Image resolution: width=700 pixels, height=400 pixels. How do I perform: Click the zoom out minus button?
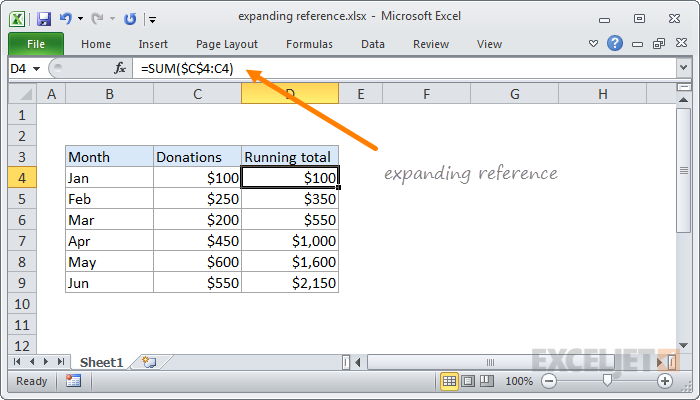pos(549,381)
